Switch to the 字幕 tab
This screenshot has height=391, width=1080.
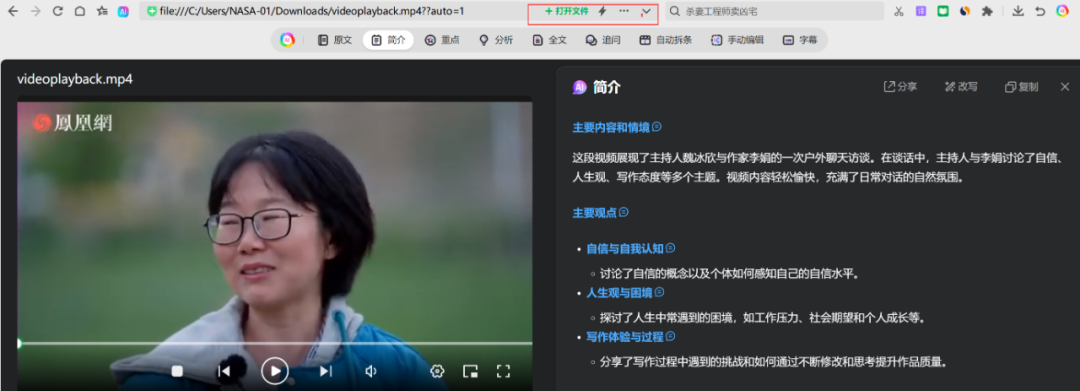(800, 40)
